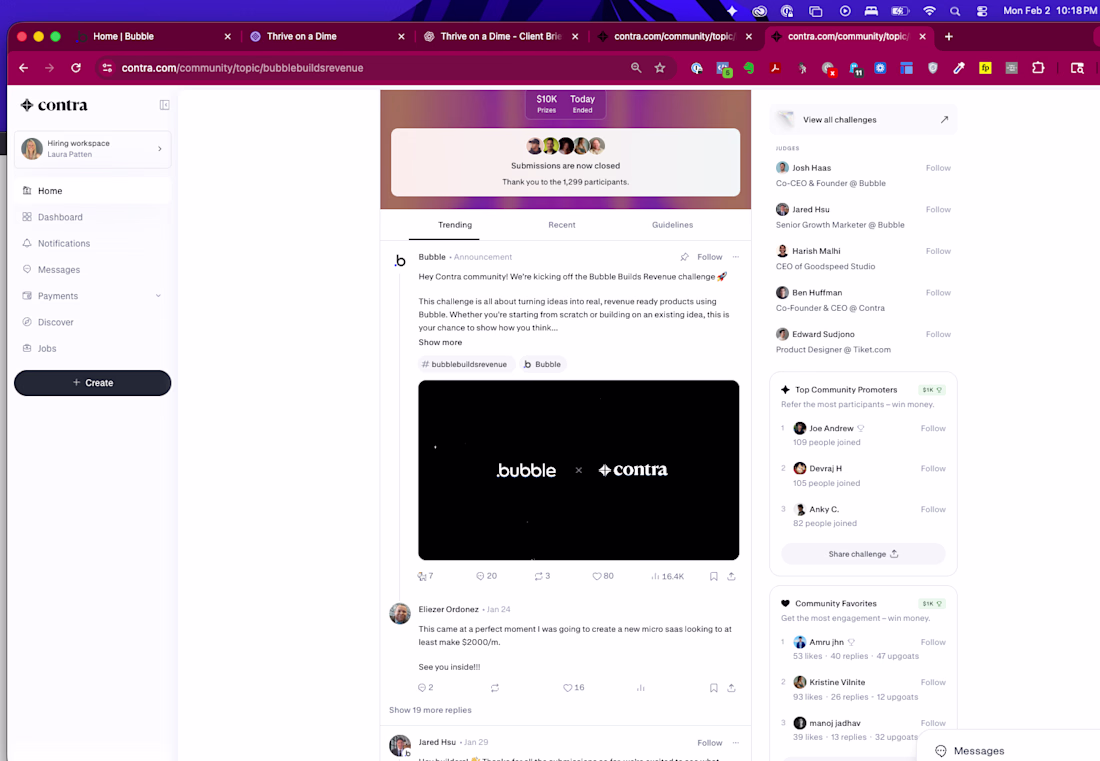Screen dimensions: 1100x761
Task: Click the Share challenge button
Action: tap(863, 554)
